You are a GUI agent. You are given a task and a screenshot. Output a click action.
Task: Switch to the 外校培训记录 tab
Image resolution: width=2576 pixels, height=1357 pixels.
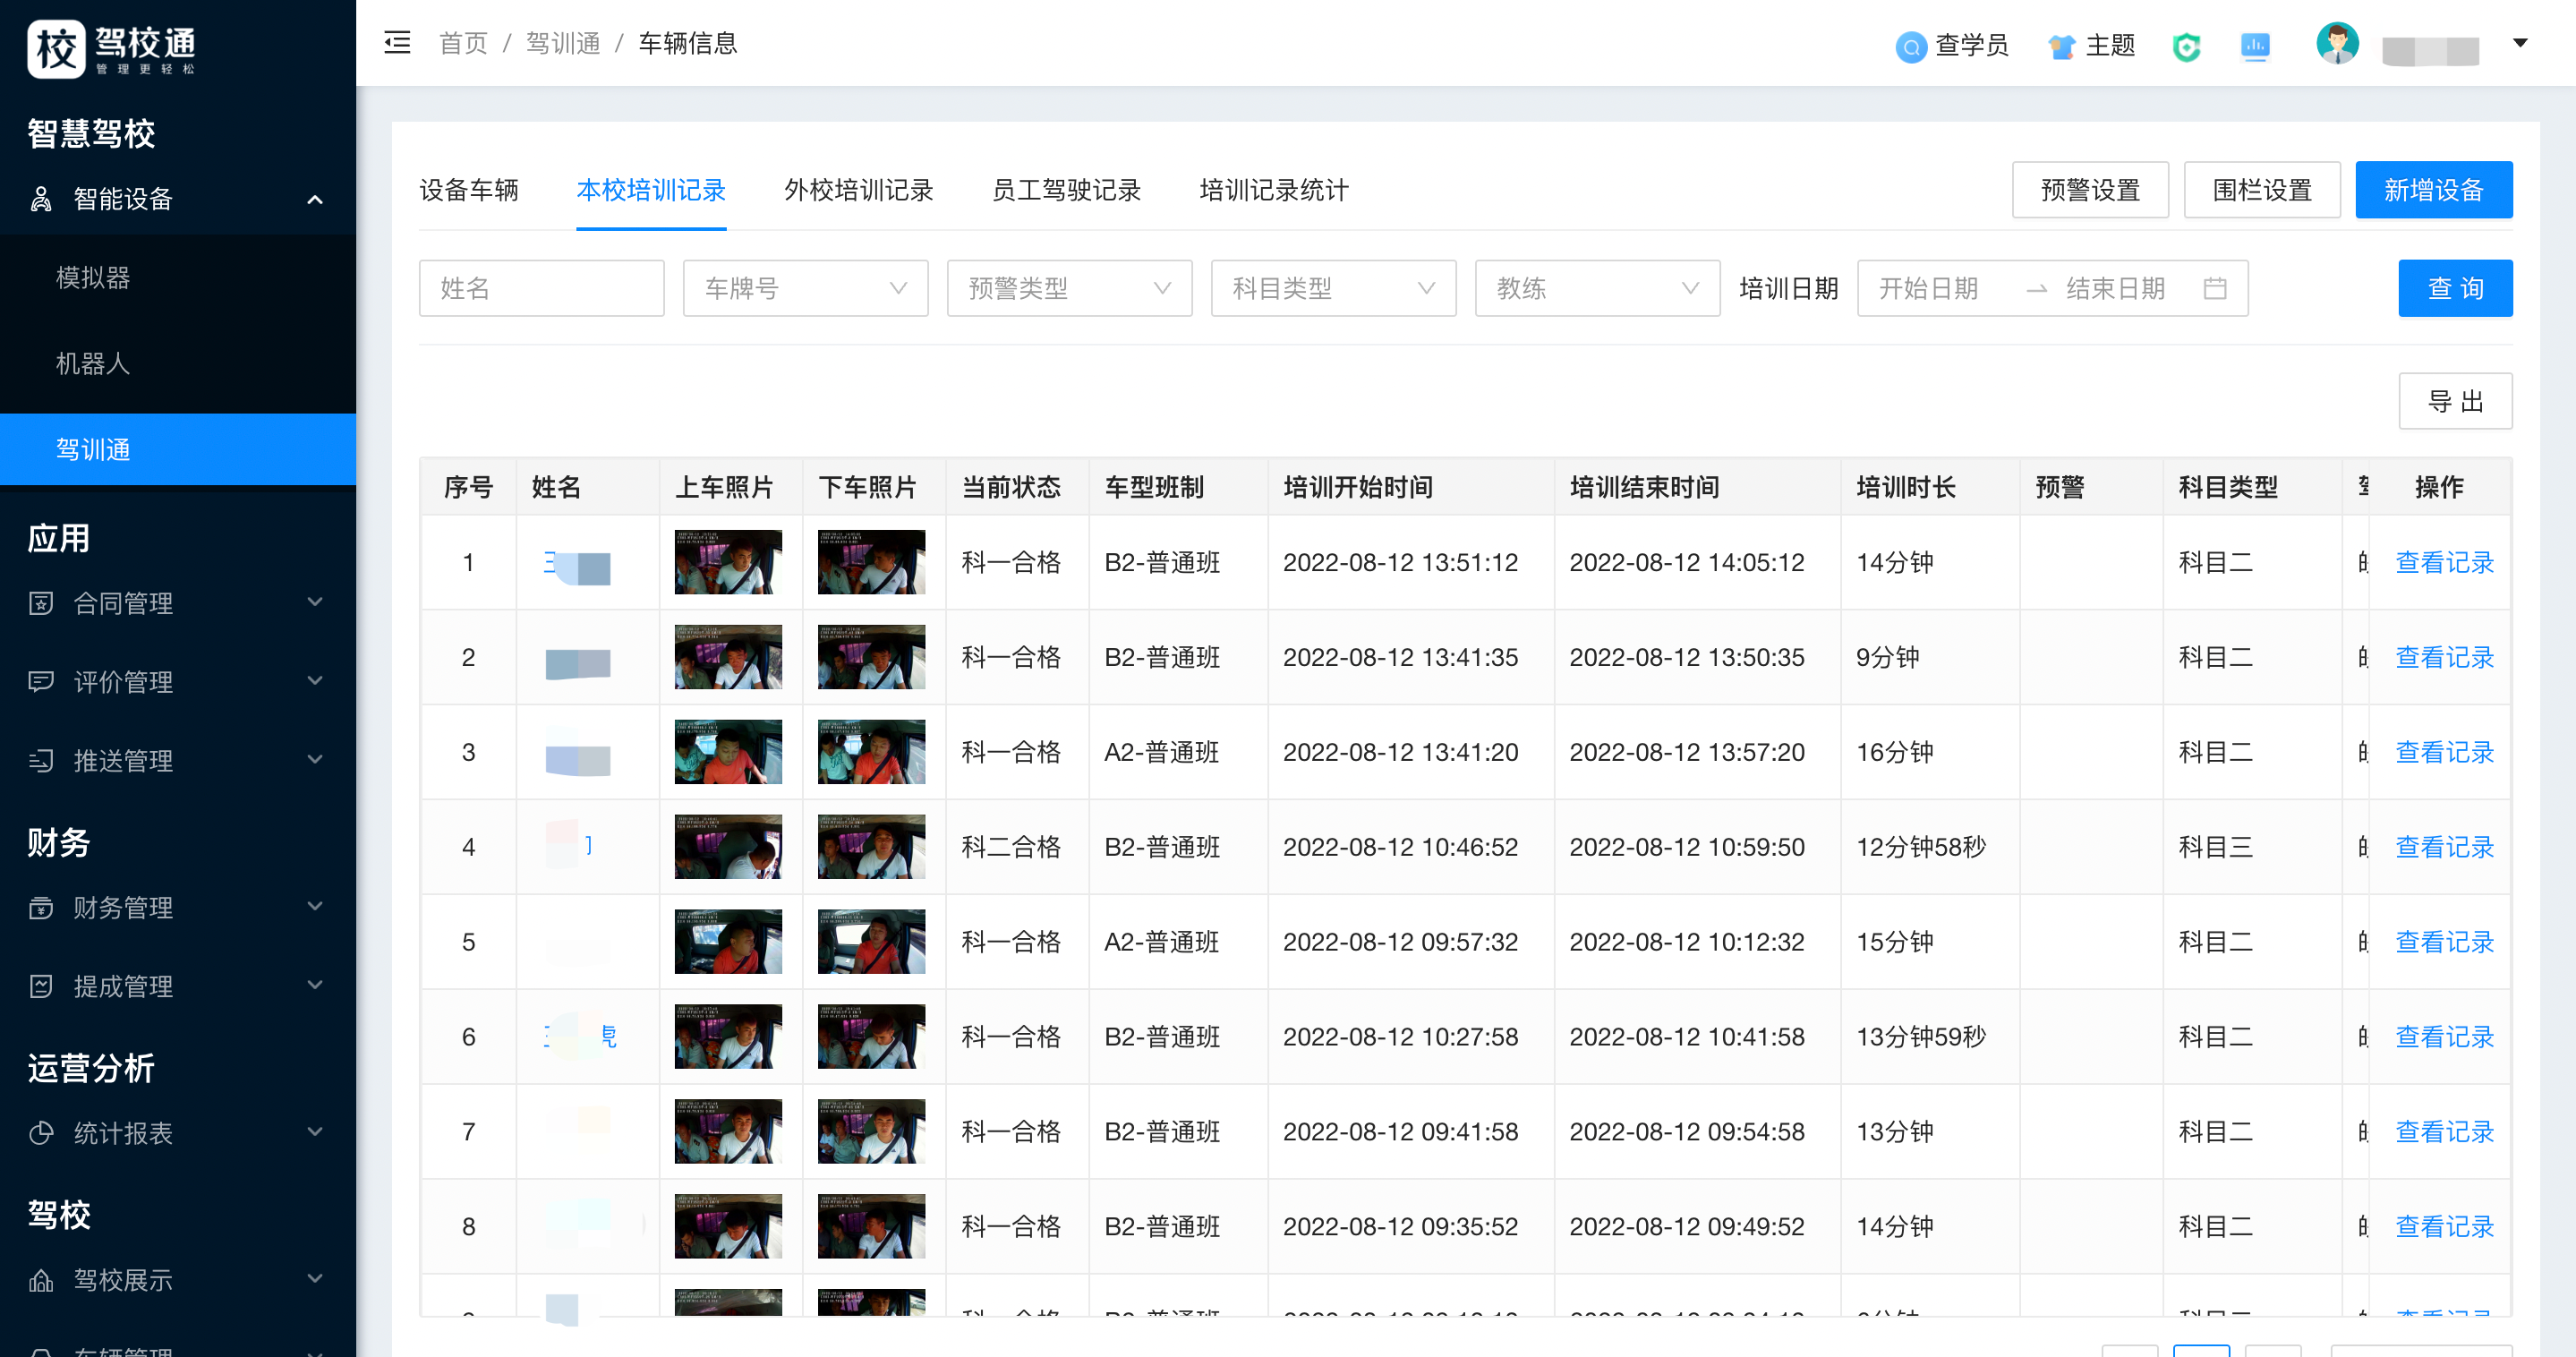coord(859,190)
